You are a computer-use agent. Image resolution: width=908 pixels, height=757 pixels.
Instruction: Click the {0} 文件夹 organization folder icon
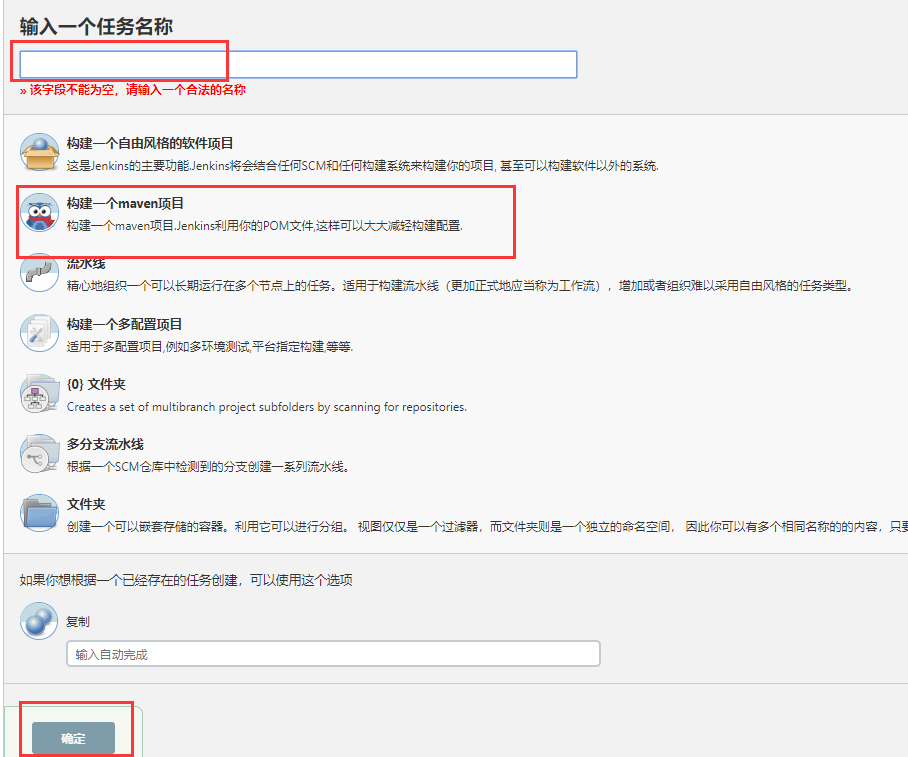click(x=39, y=393)
